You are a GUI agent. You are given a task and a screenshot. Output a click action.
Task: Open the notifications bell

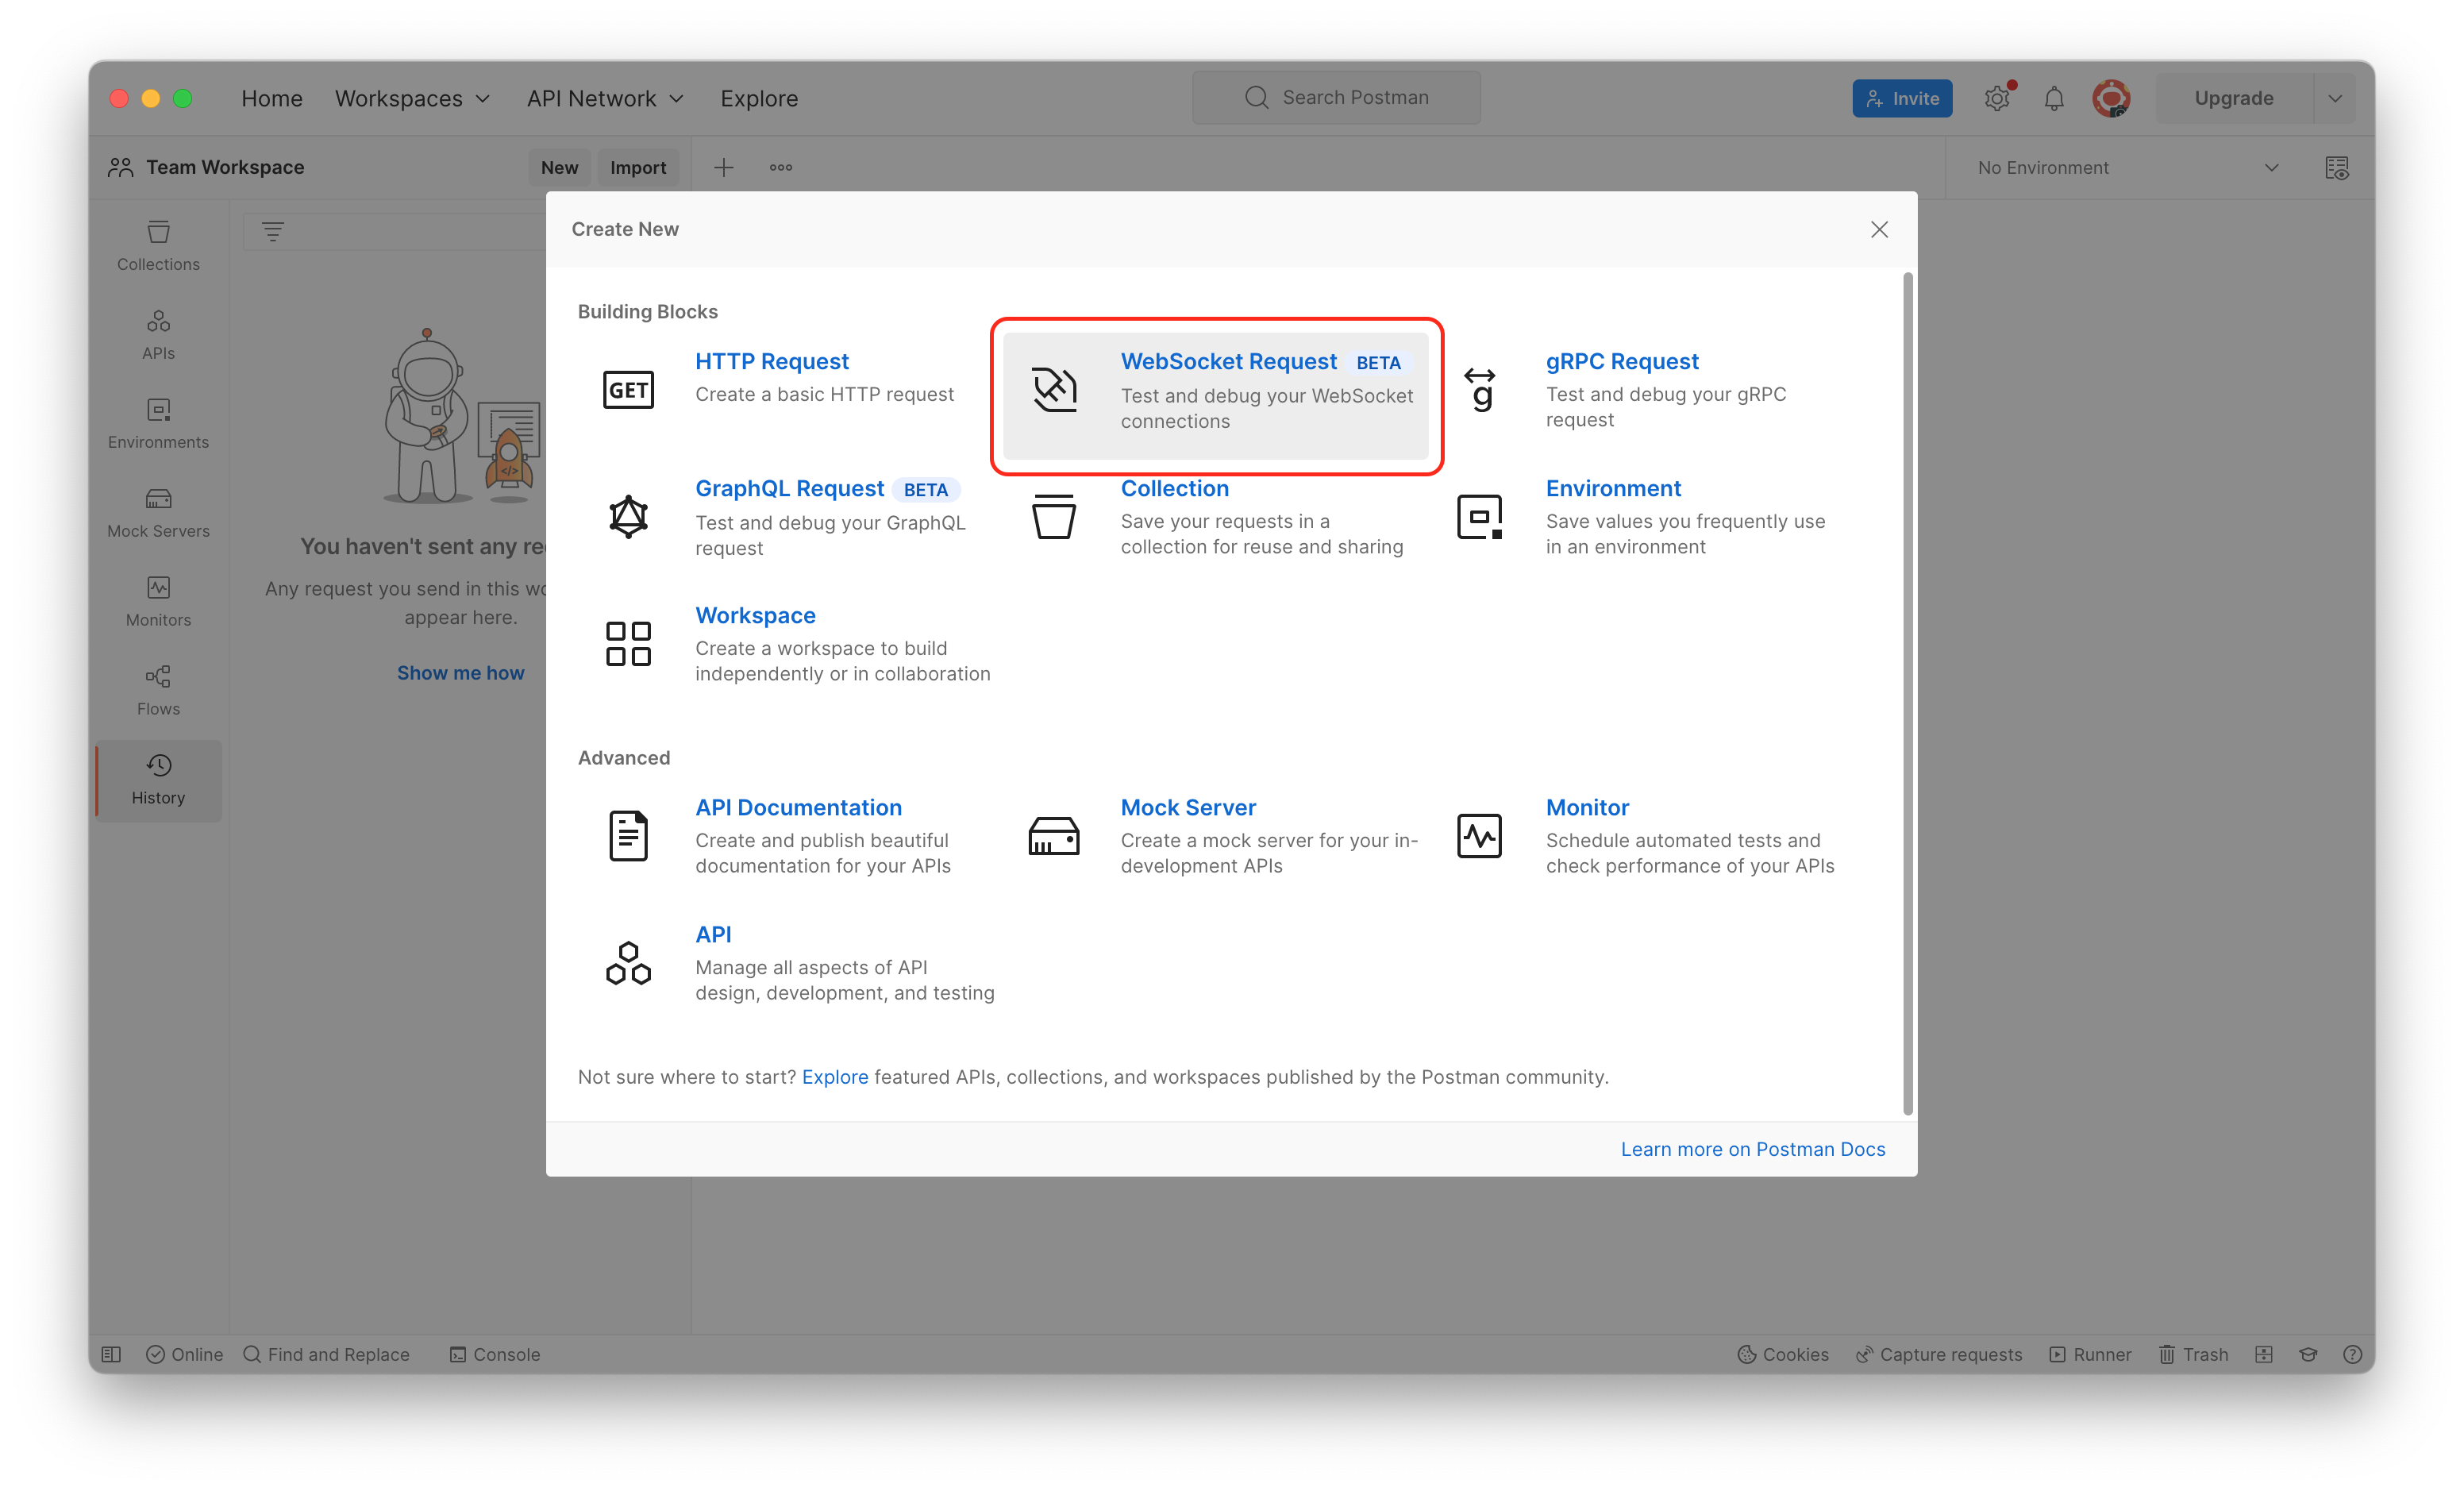pyautogui.click(x=2054, y=98)
